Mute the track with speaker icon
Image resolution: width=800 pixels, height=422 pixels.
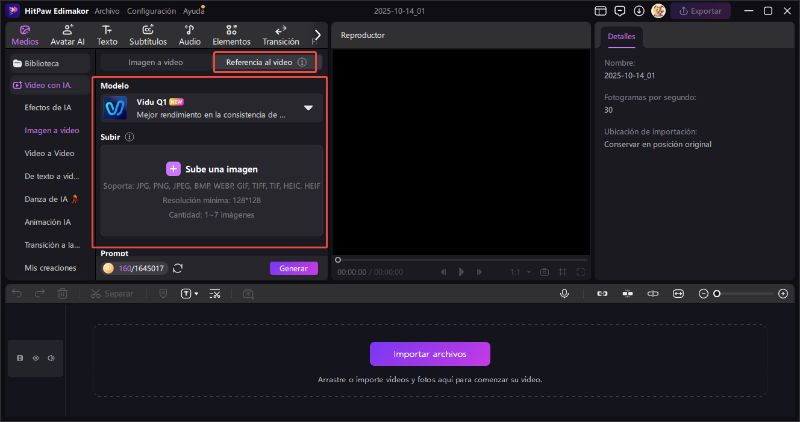[x=51, y=358]
